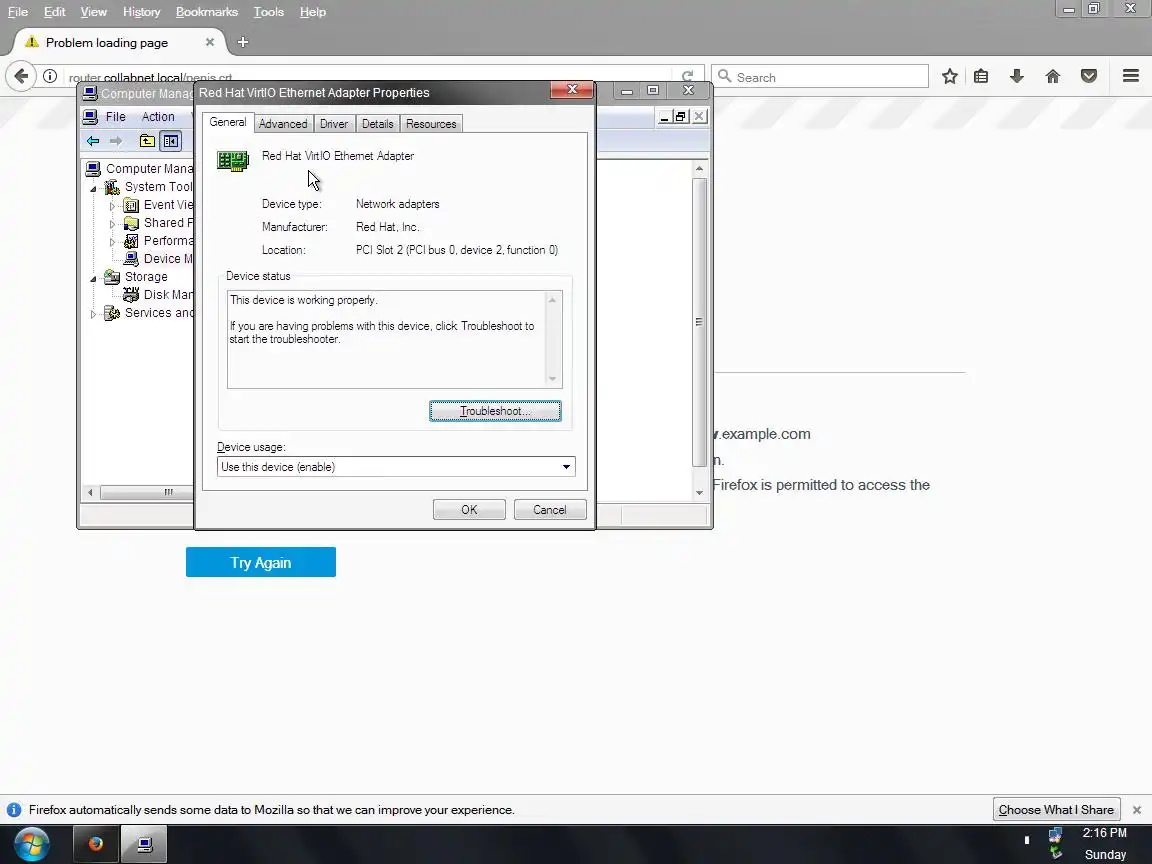
Task: Select Shared Folders icon in tree
Action: 132,223
